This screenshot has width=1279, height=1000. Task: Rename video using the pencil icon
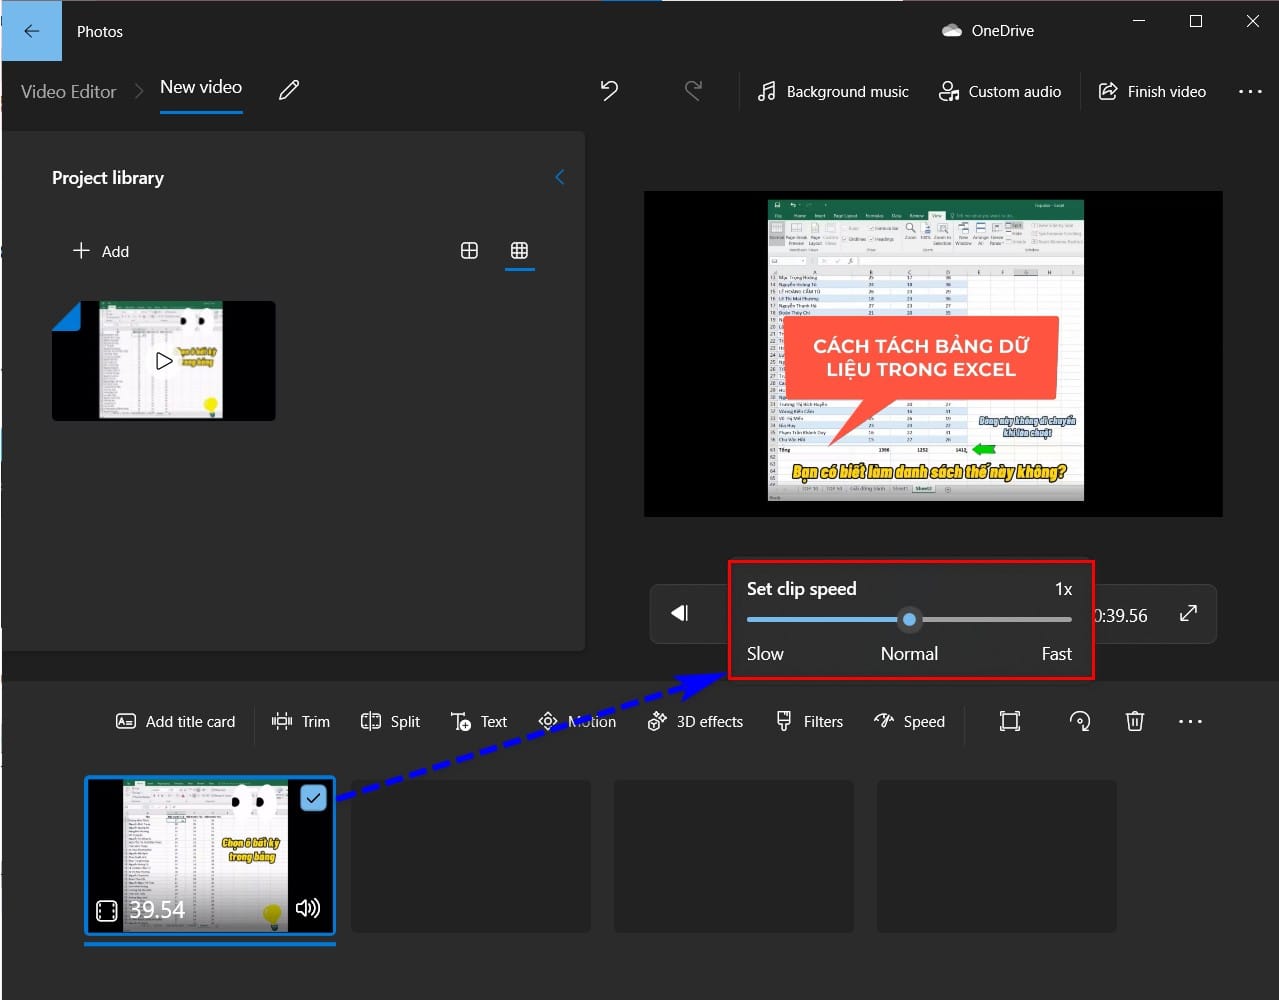[289, 90]
